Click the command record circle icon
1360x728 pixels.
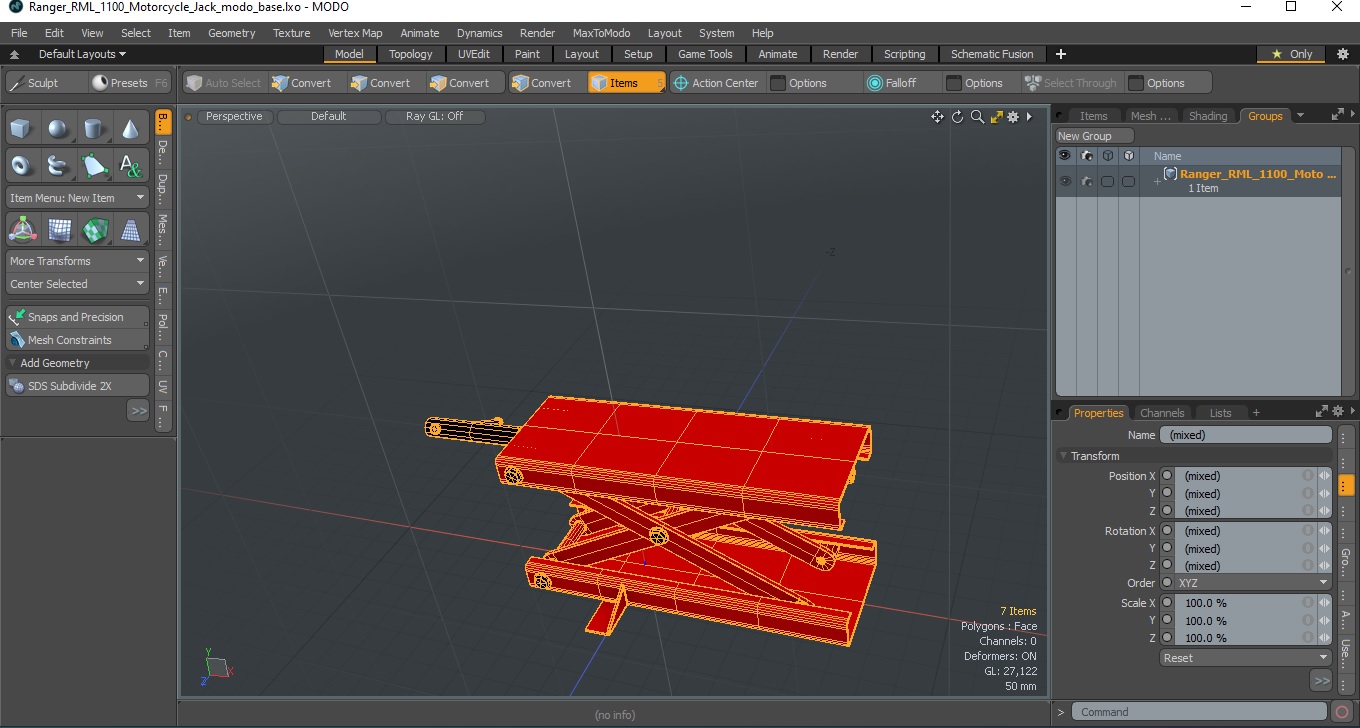1343,712
